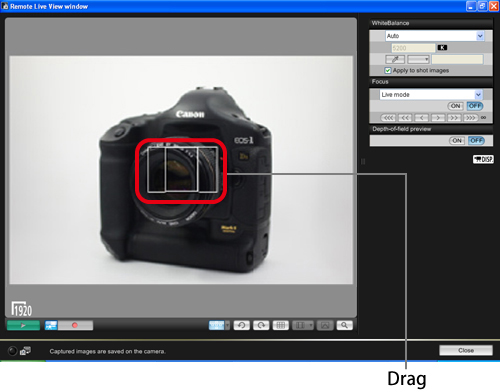Switch Depth-of-field preview OFF
500x392 pixels.
tap(476, 141)
